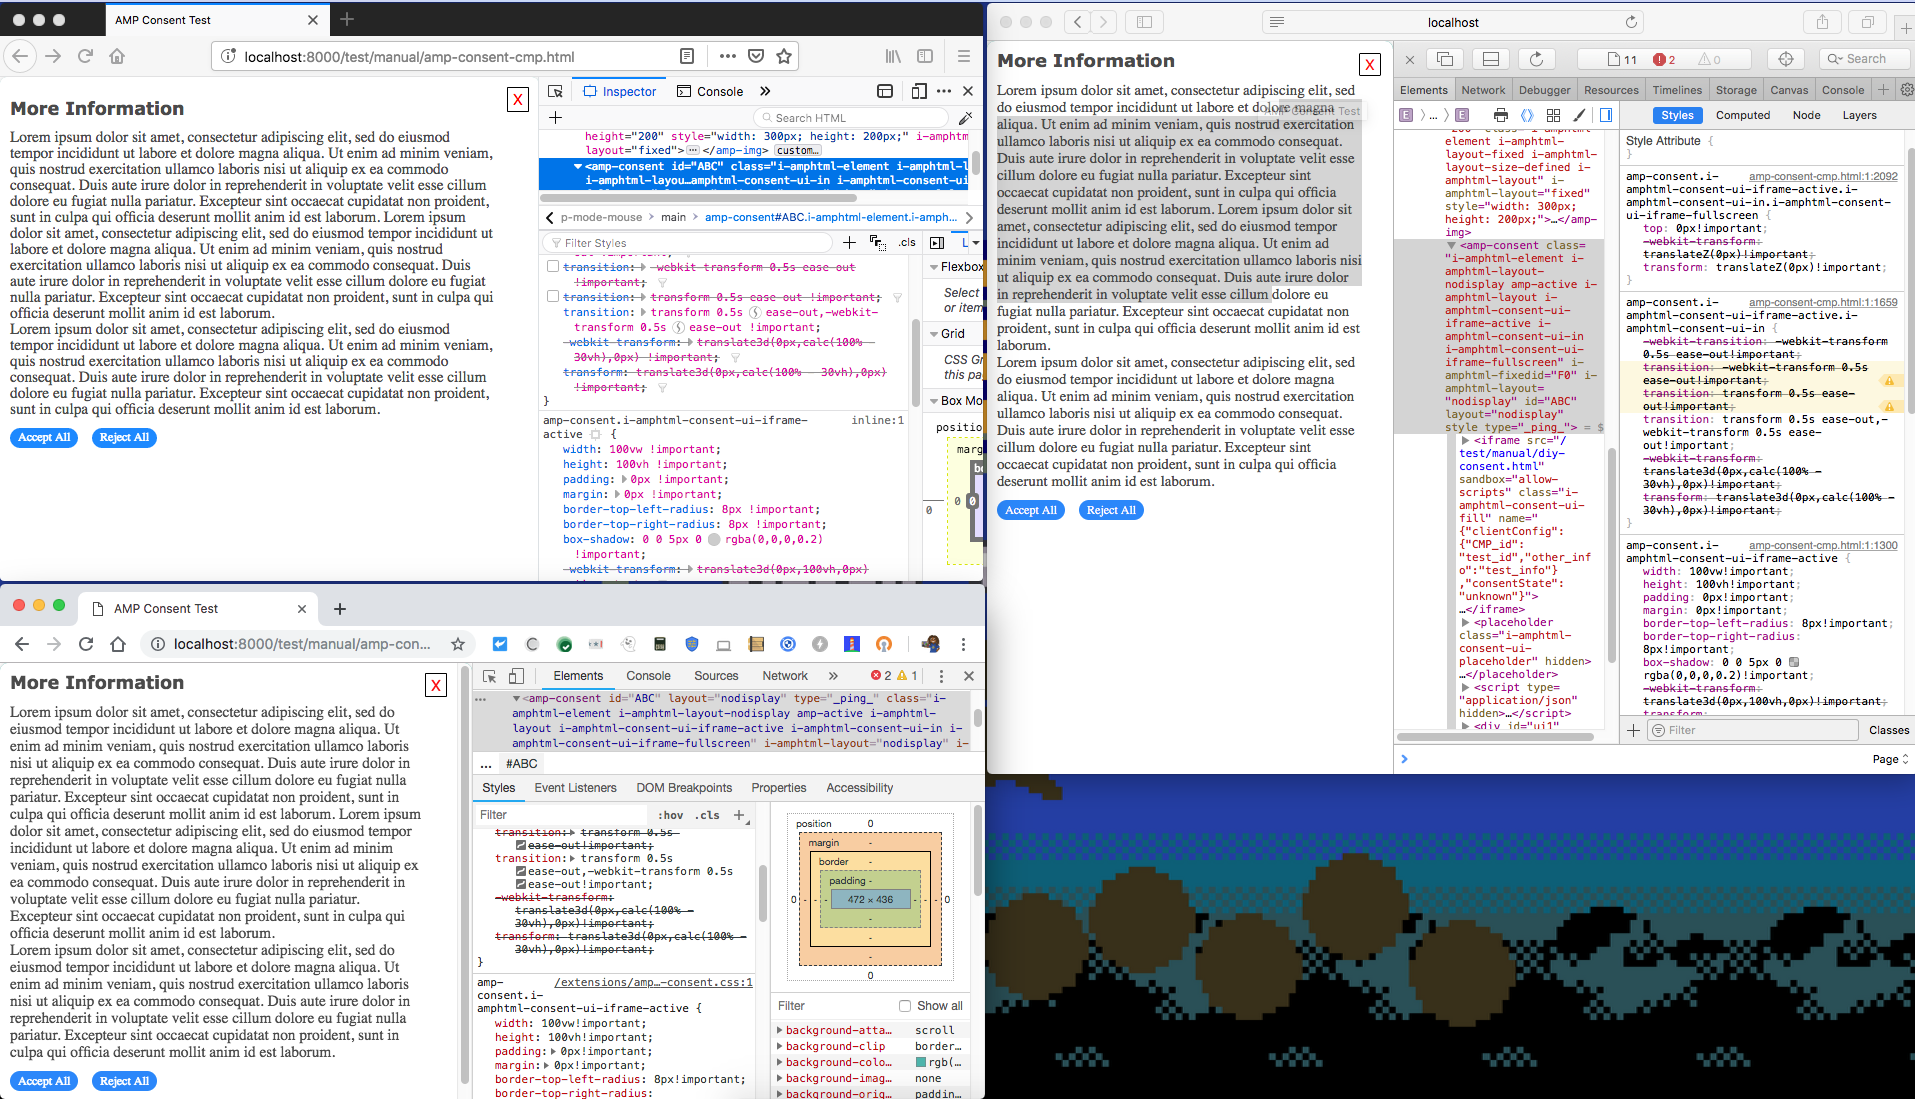Open Firefox hamburger menu

click(963, 56)
